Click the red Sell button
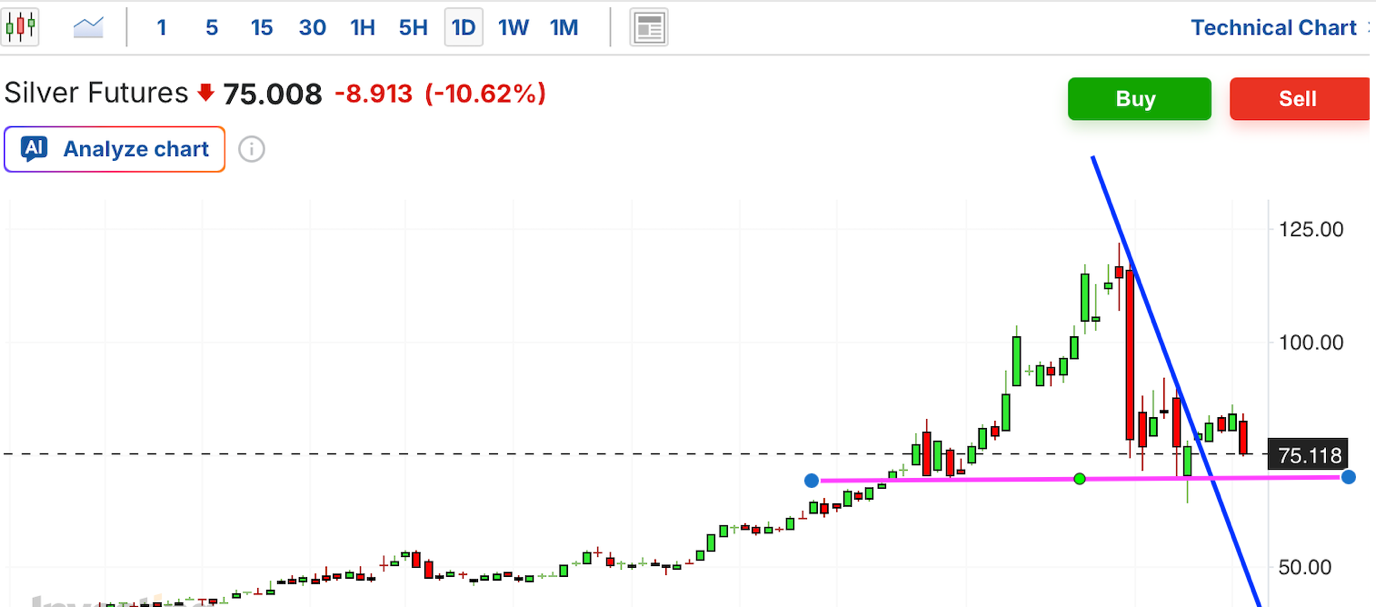 click(1299, 99)
